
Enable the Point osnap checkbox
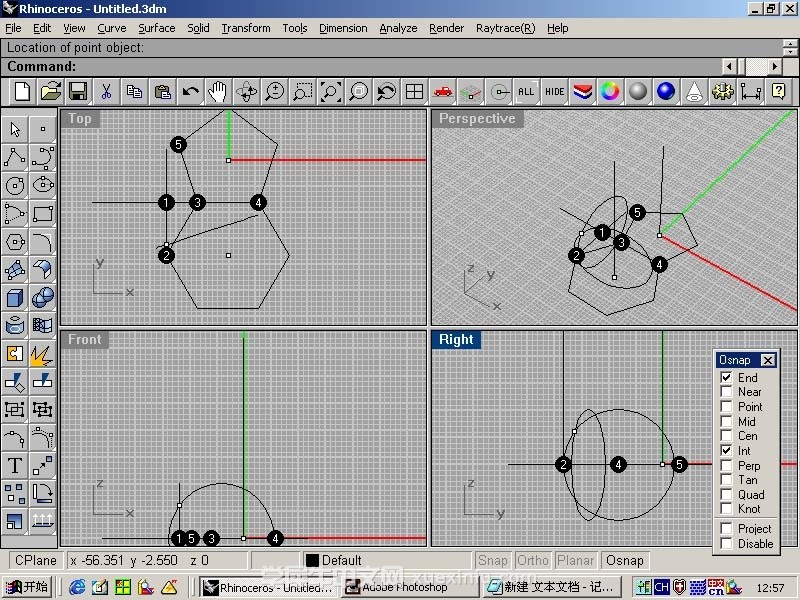727,407
